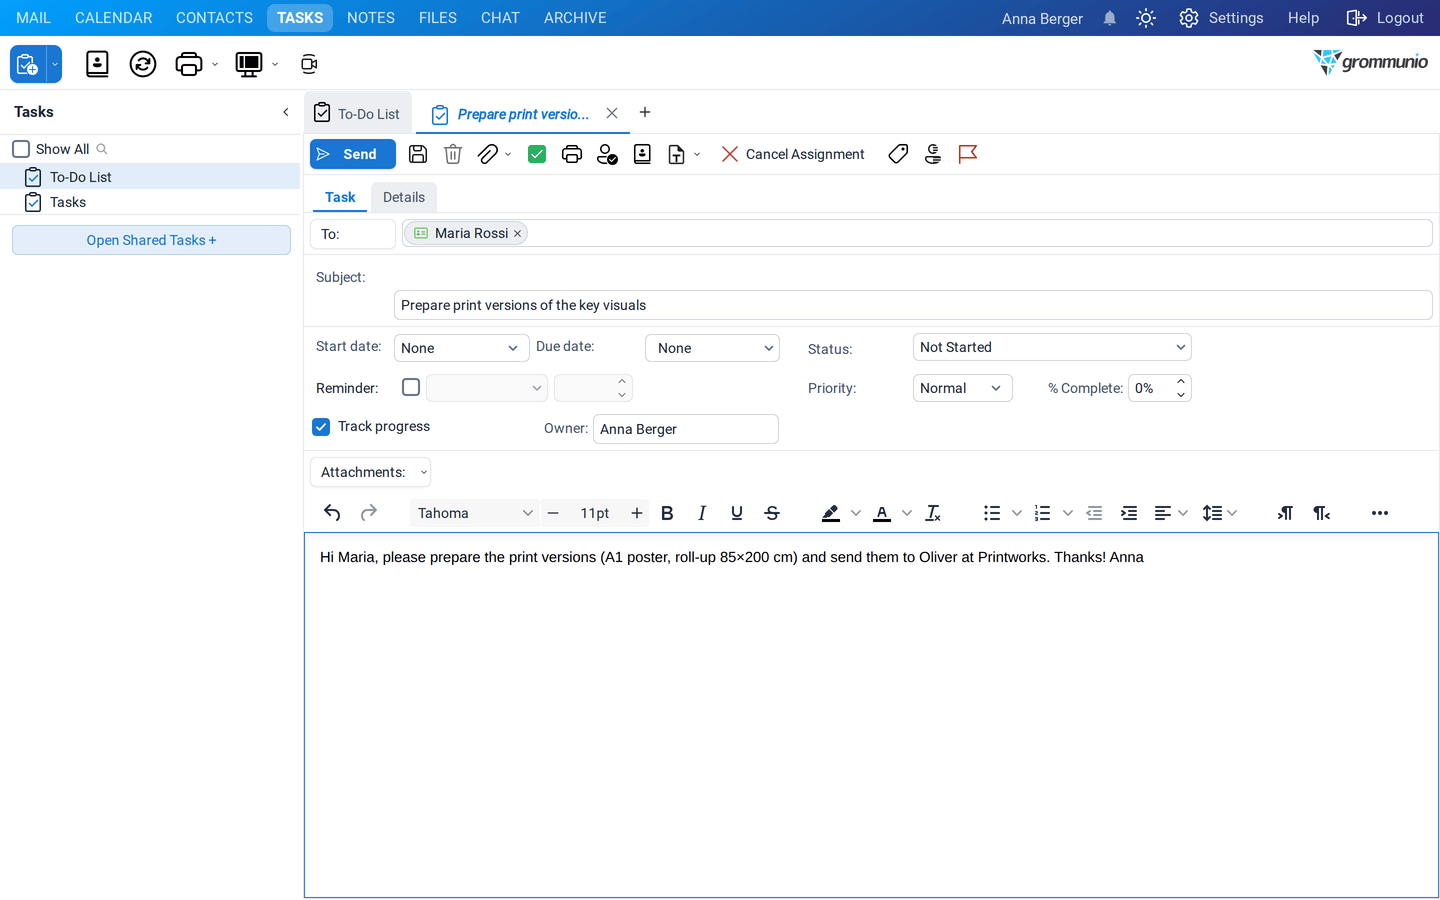Check the Show All checkbox
Viewport: 1440px width, 900px height.
point(21,149)
